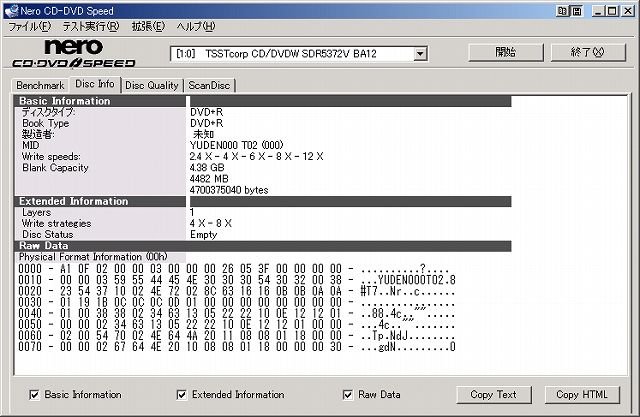Click the MID value YUDEN000 T02 (000)
Screen dimensions: 640x417
236,145
